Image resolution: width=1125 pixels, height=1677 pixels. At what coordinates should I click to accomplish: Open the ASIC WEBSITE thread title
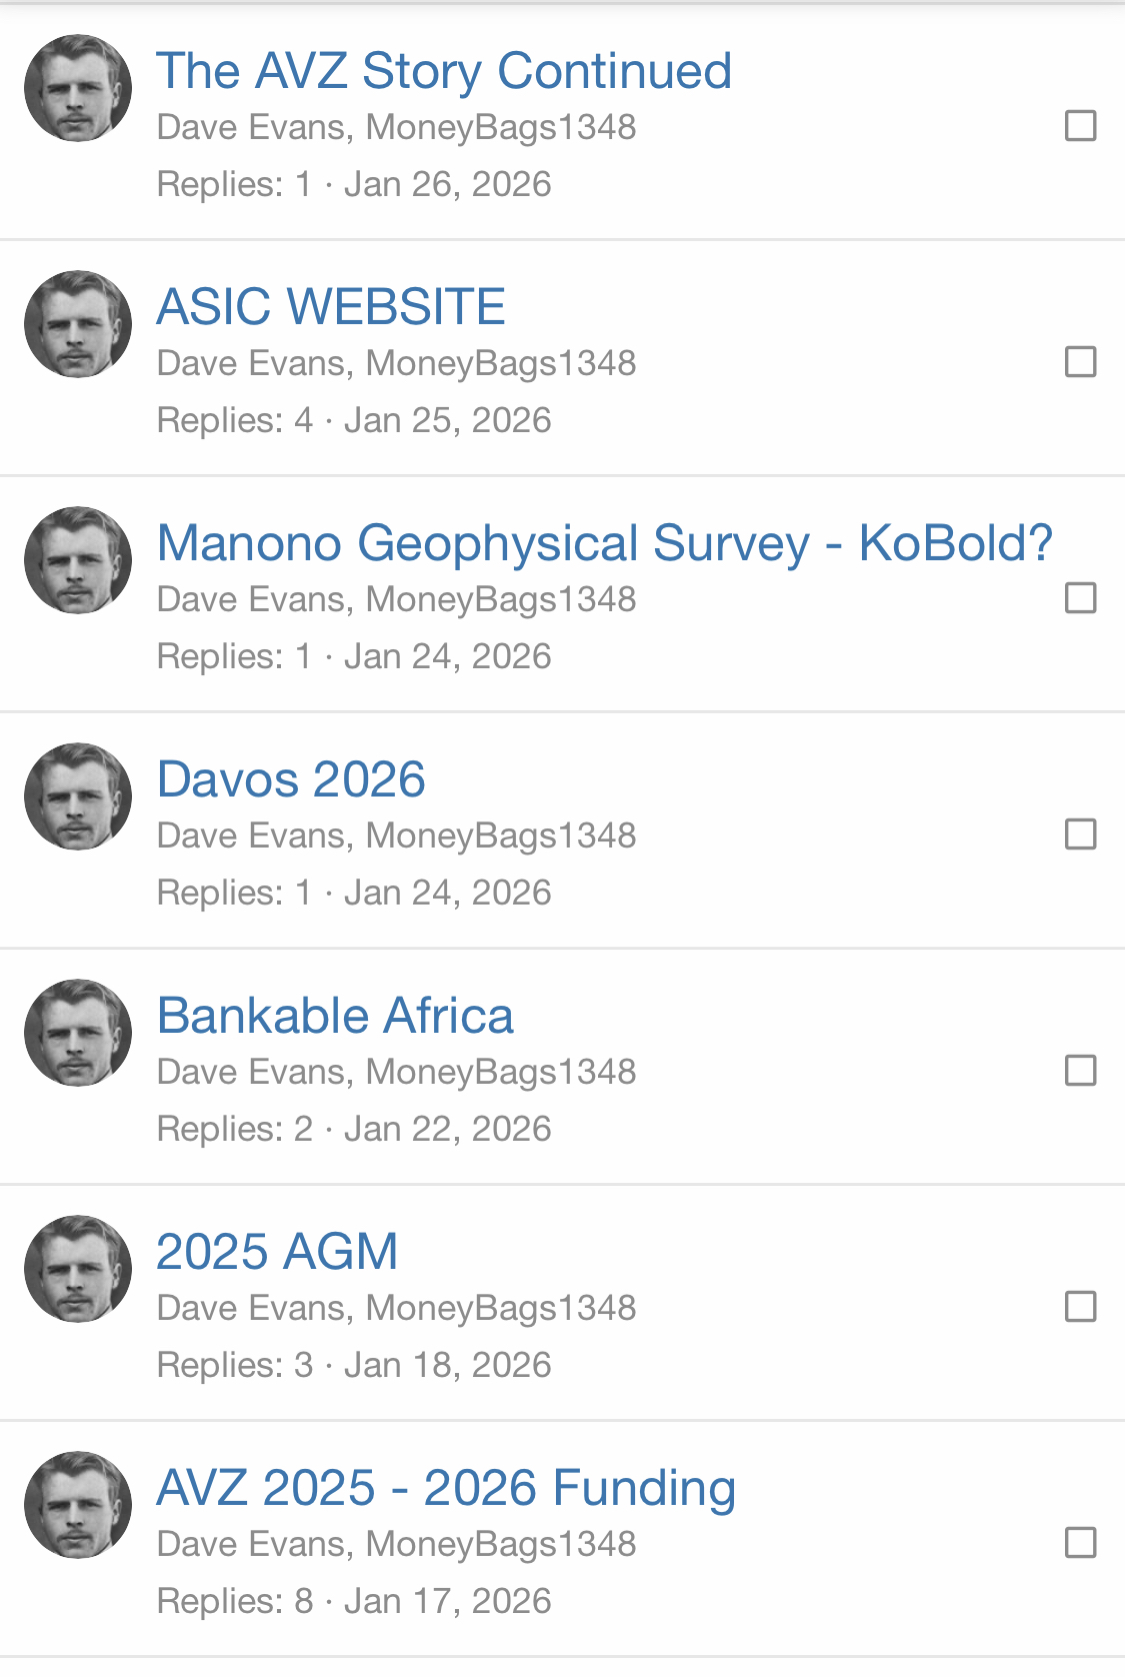[x=331, y=307]
